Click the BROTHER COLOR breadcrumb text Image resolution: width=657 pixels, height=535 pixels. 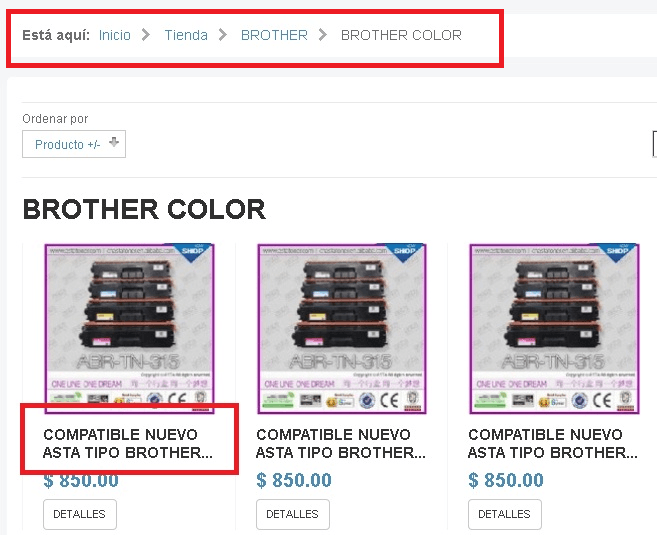(401, 35)
